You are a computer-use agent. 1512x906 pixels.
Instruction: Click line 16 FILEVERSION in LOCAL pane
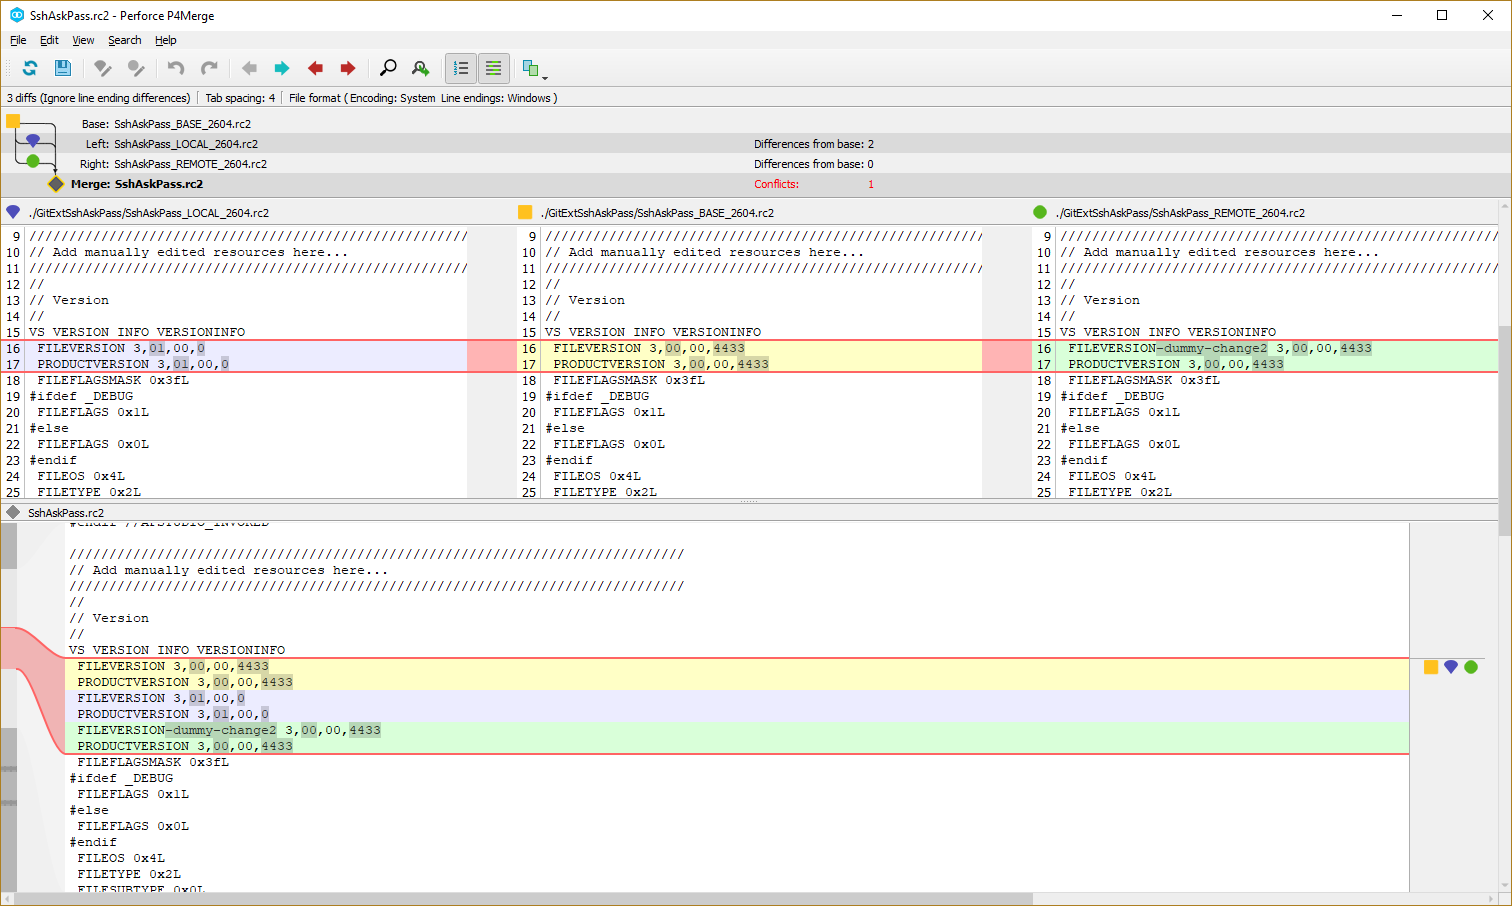pos(121,348)
